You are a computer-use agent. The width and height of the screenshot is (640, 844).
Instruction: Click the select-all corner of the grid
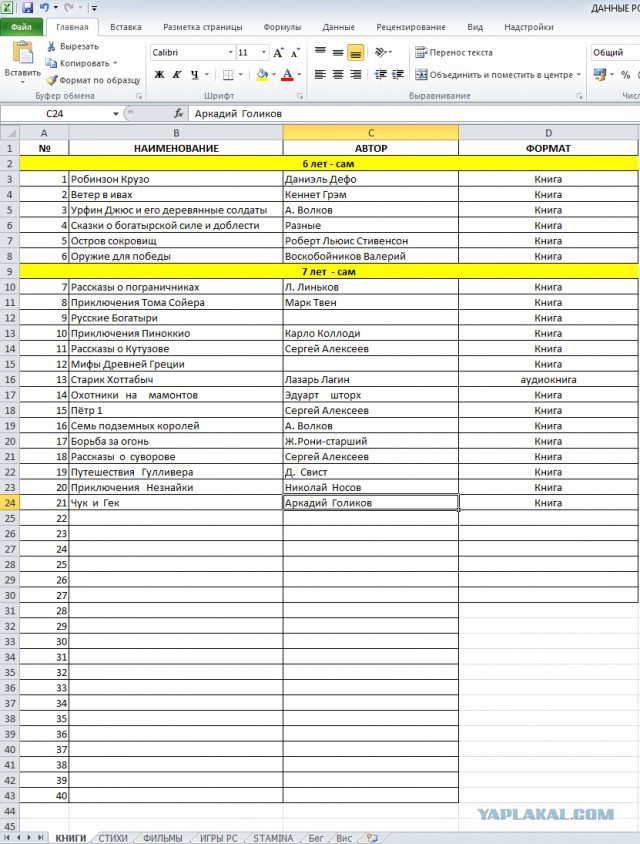click(10, 133)
